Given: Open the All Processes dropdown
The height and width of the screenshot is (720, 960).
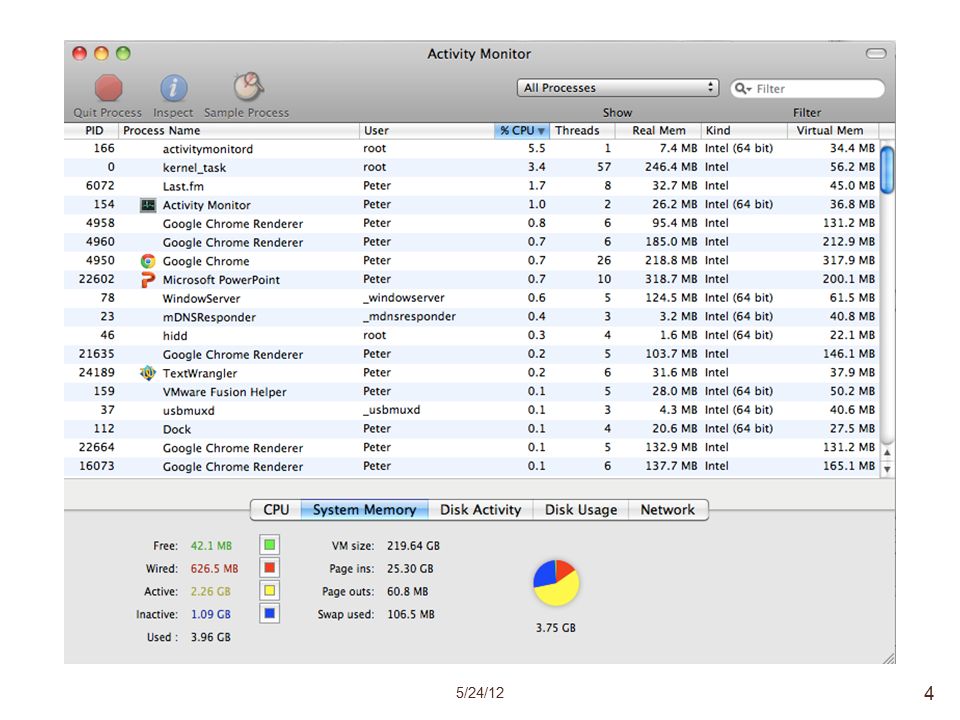Looking at the screenshot, I should [618, 88].
